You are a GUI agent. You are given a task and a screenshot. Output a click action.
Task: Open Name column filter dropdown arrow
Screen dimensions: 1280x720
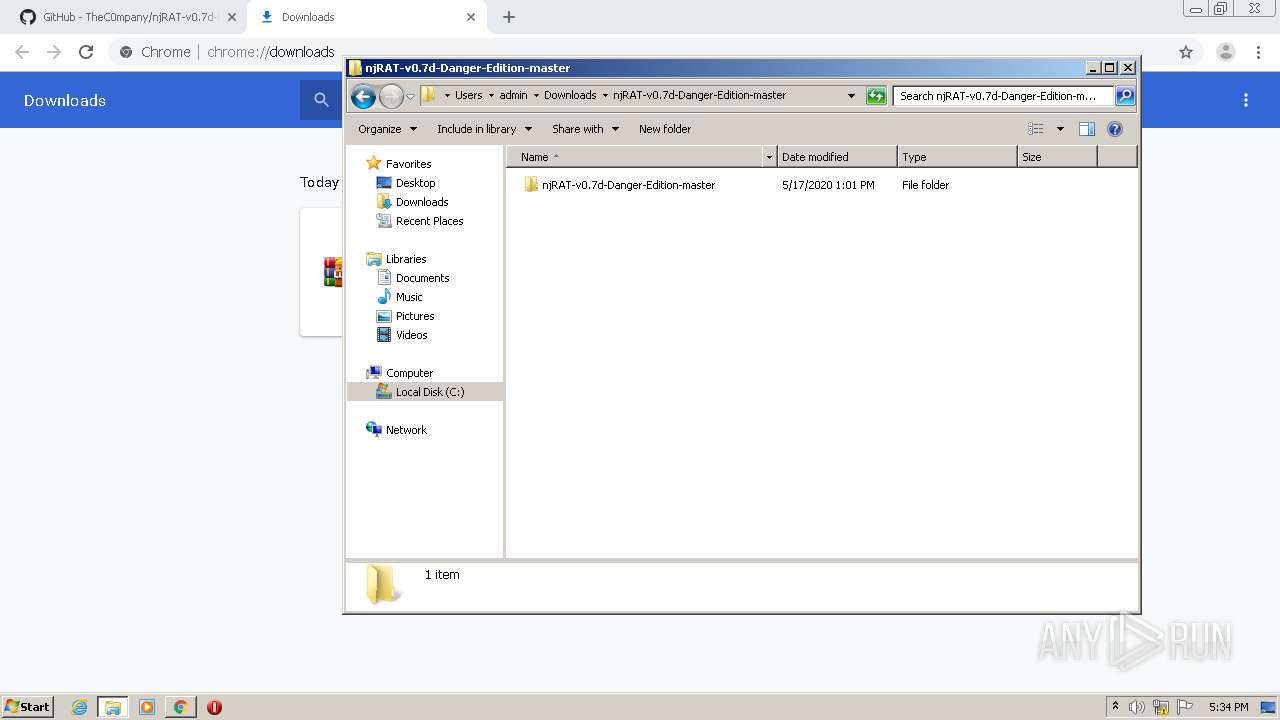(x=769, y=157)
